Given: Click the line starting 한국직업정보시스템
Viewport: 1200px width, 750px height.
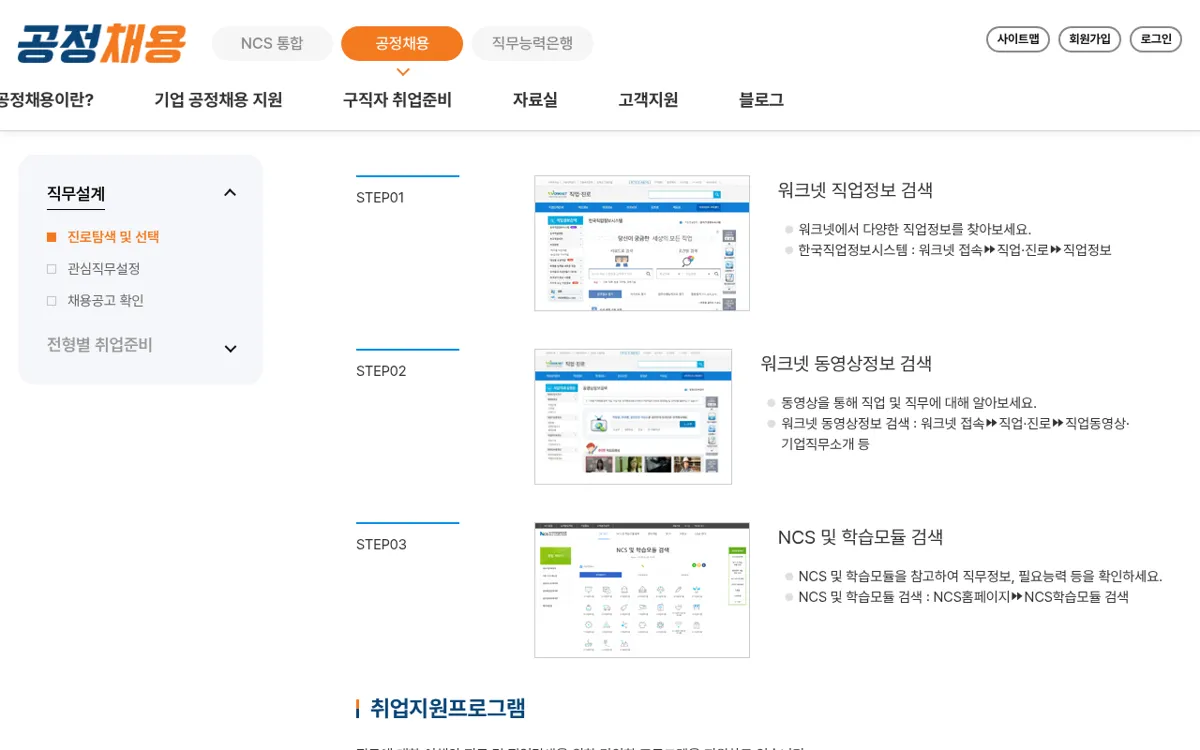Looking at the screenshot, I should tap(955, 250).
